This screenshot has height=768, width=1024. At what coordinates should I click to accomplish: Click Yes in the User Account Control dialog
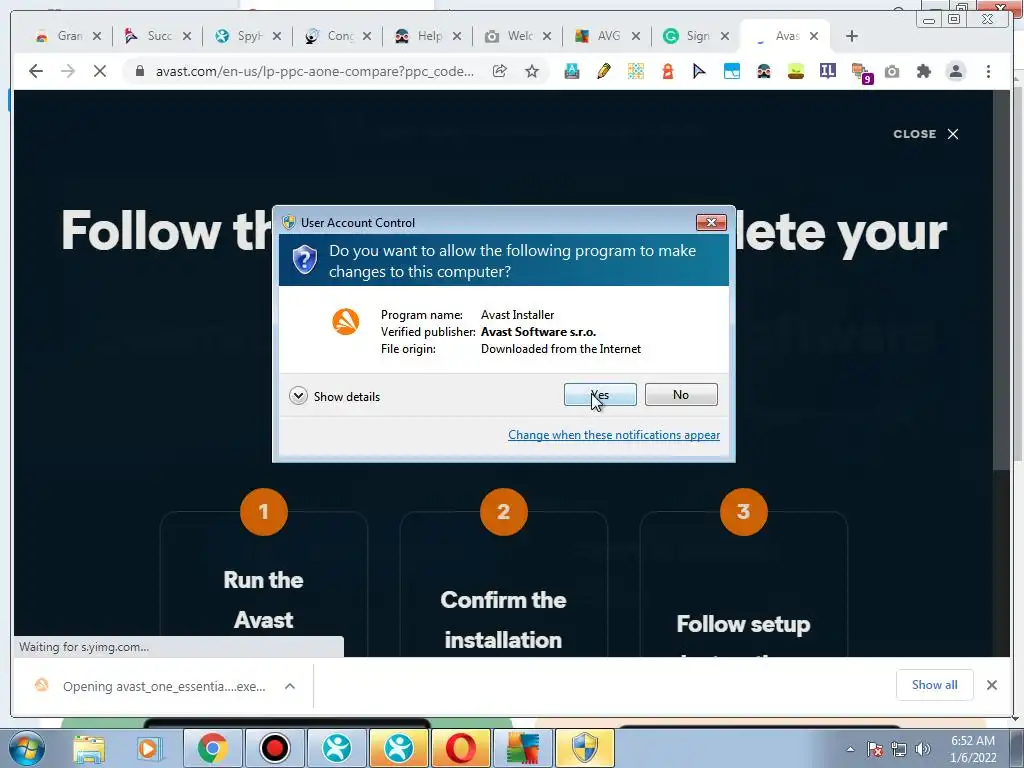600,394
